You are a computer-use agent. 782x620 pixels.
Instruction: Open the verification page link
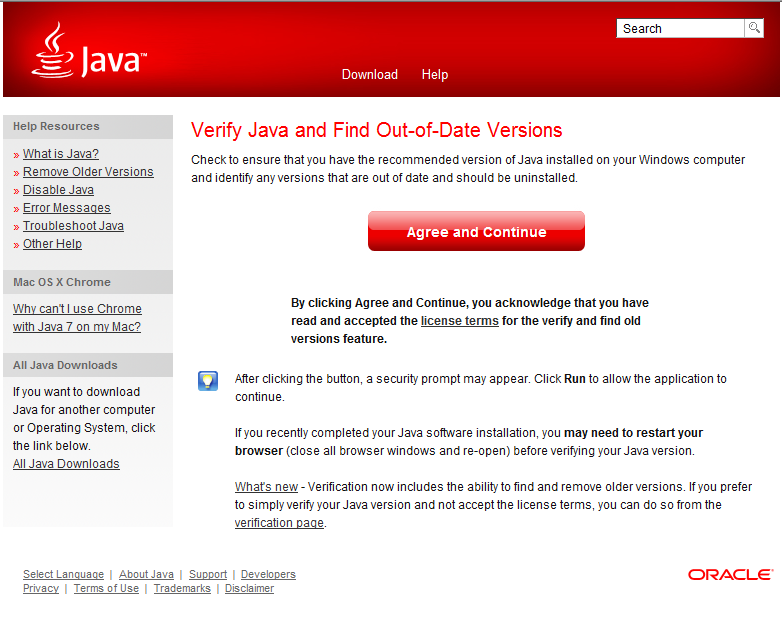point(279,523)
